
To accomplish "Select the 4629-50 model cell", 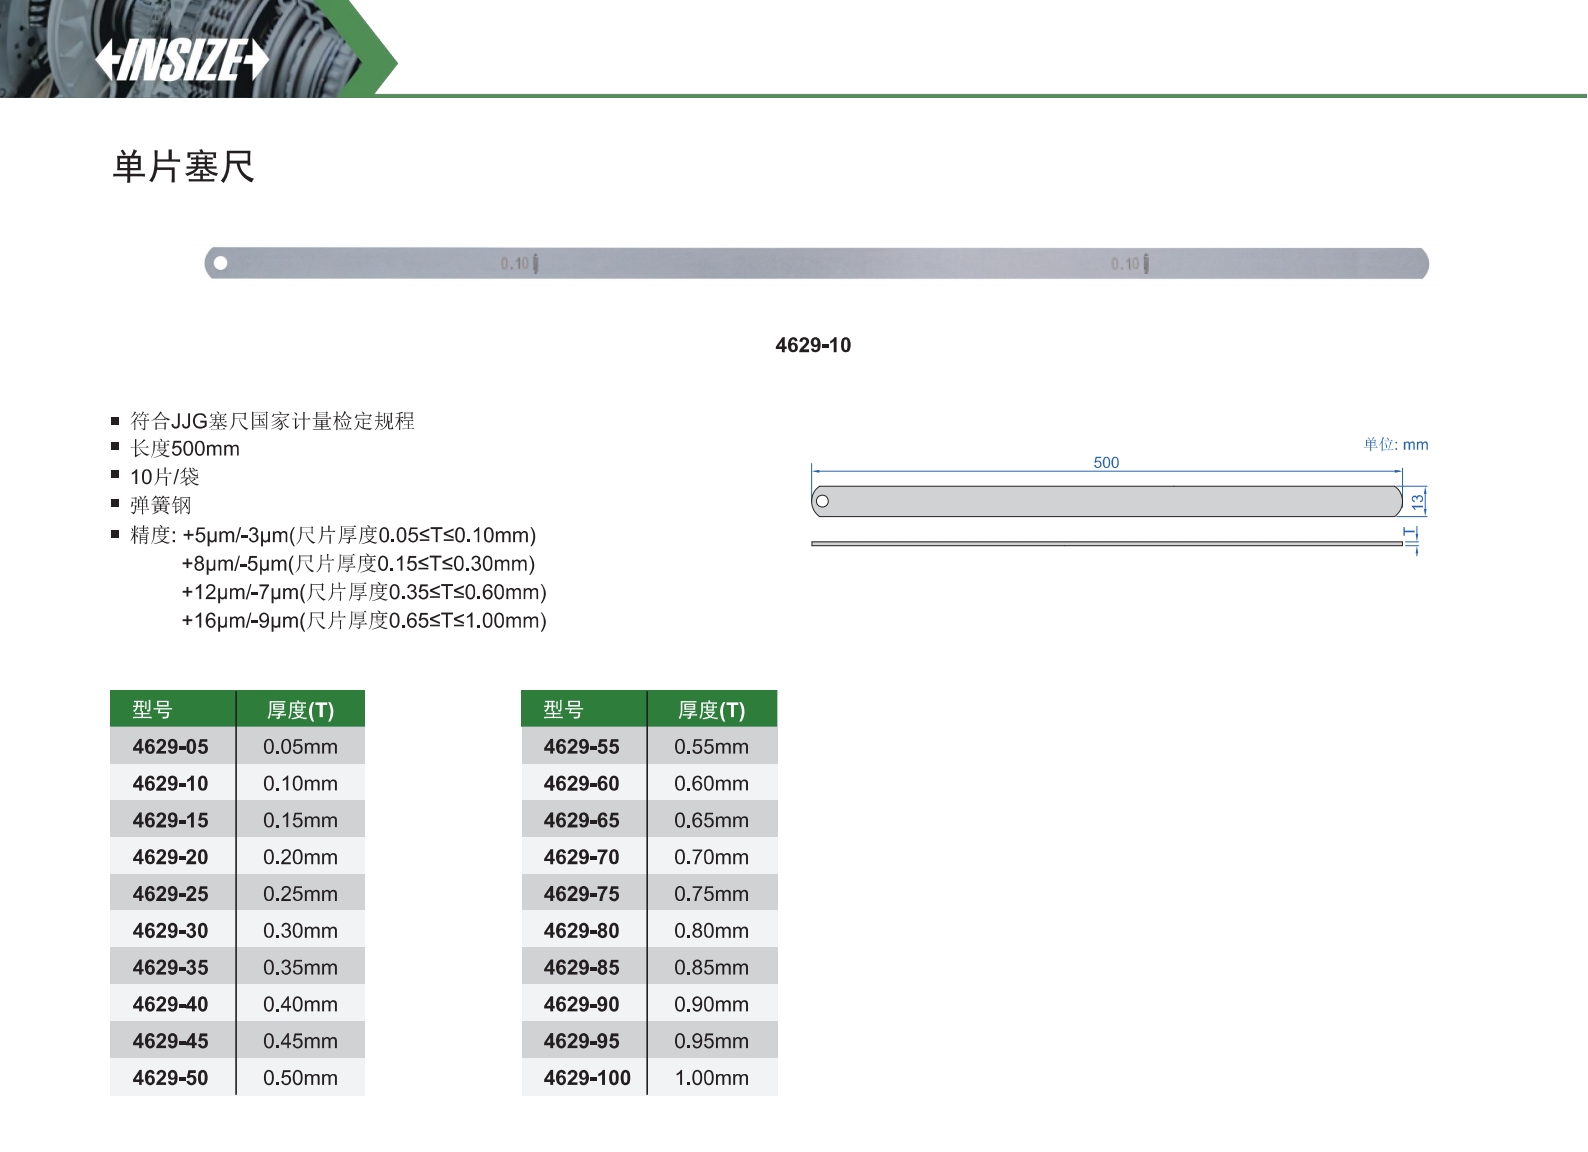I will pyautogui.click(x=171, y=1078).
